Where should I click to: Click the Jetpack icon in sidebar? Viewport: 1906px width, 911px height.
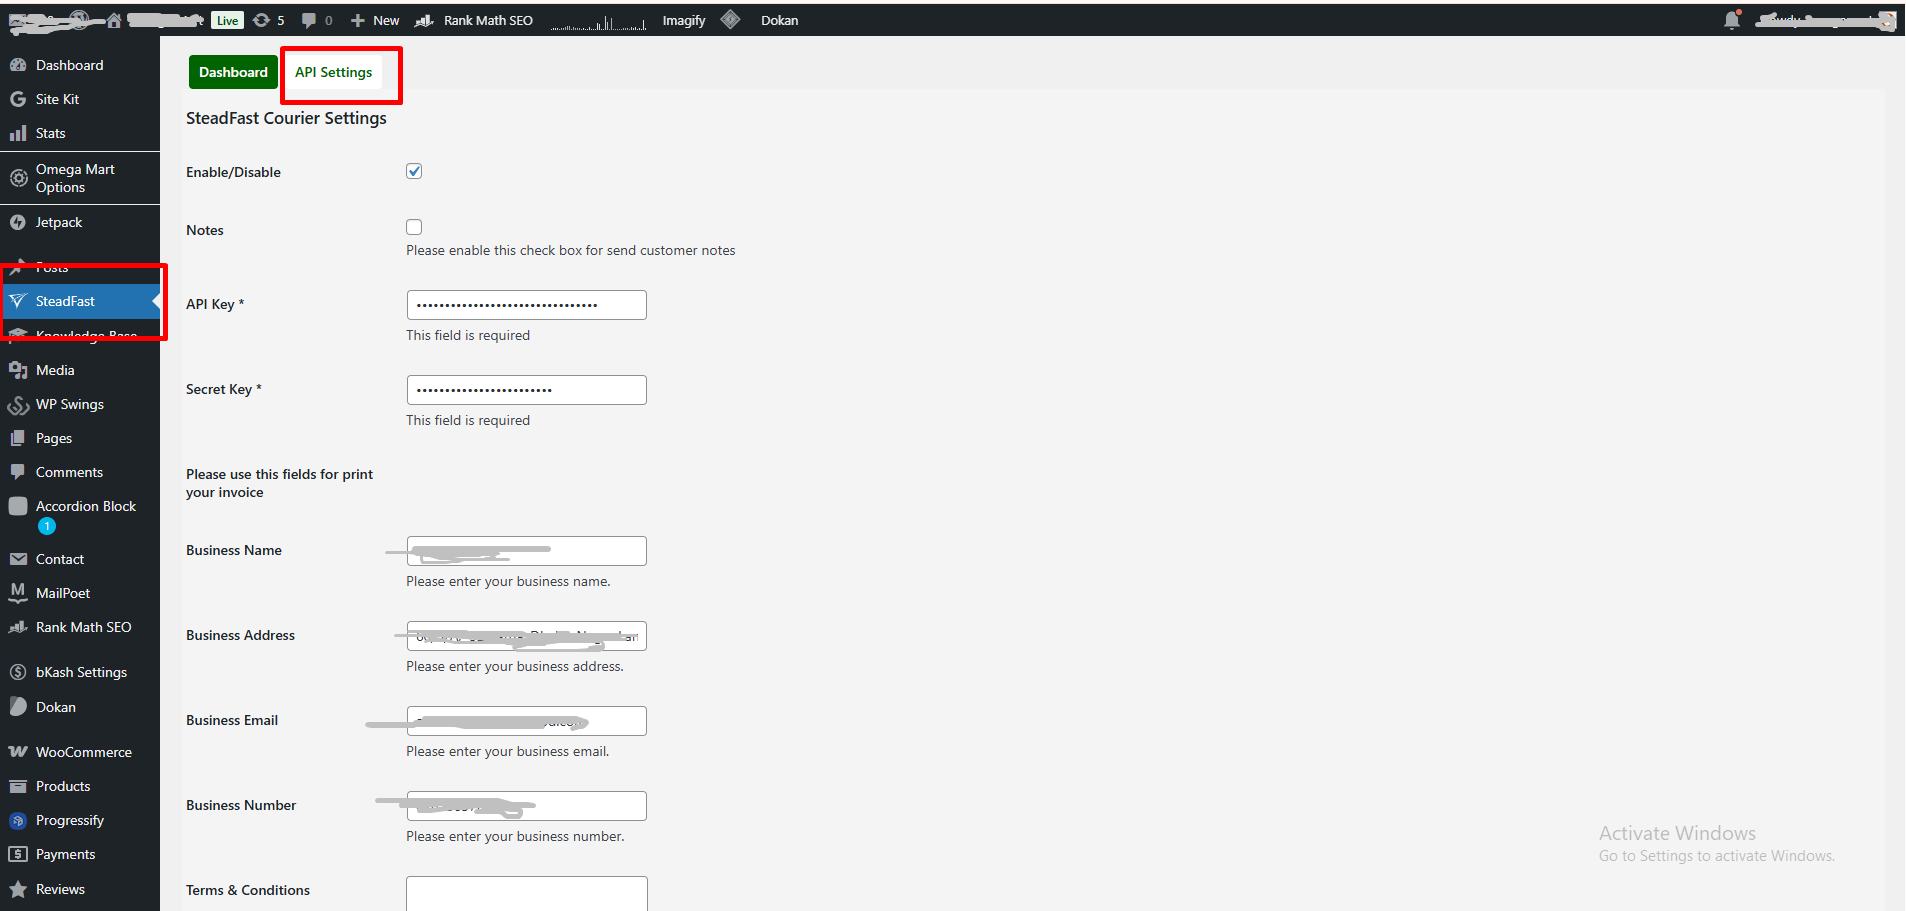[18, 222]
